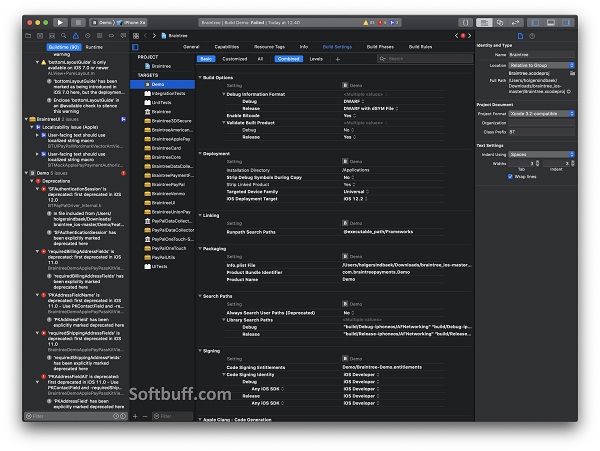Open the Source Control navigator icon
The height and width of the screenshot is (451, 600).
(x=40, y=36)
